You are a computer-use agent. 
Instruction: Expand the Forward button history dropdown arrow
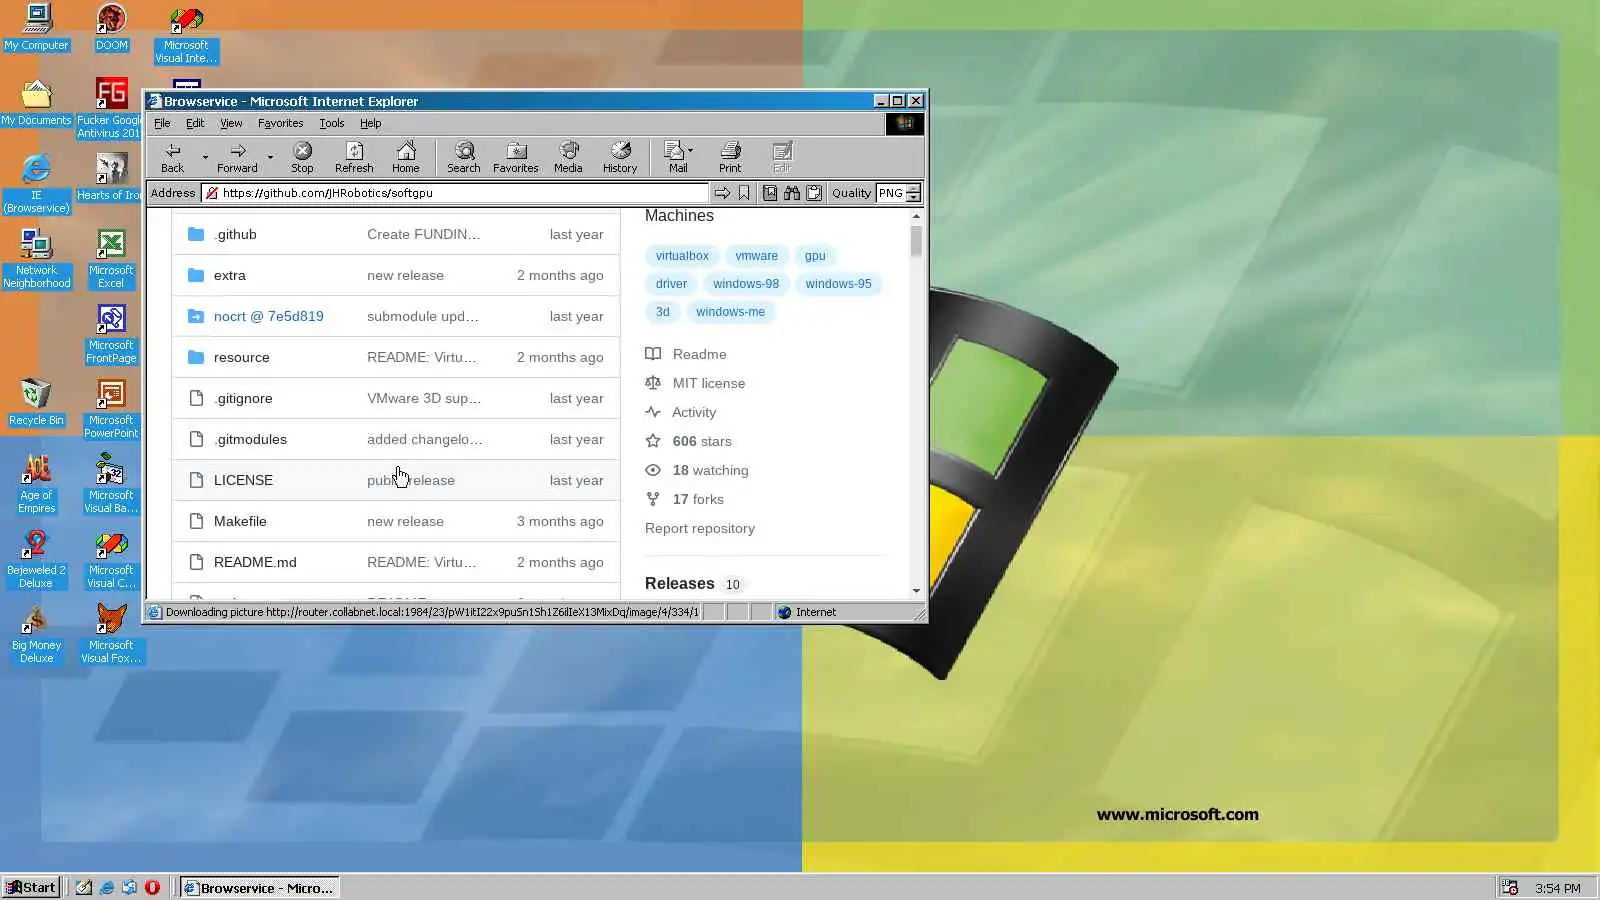coord(270,157)
